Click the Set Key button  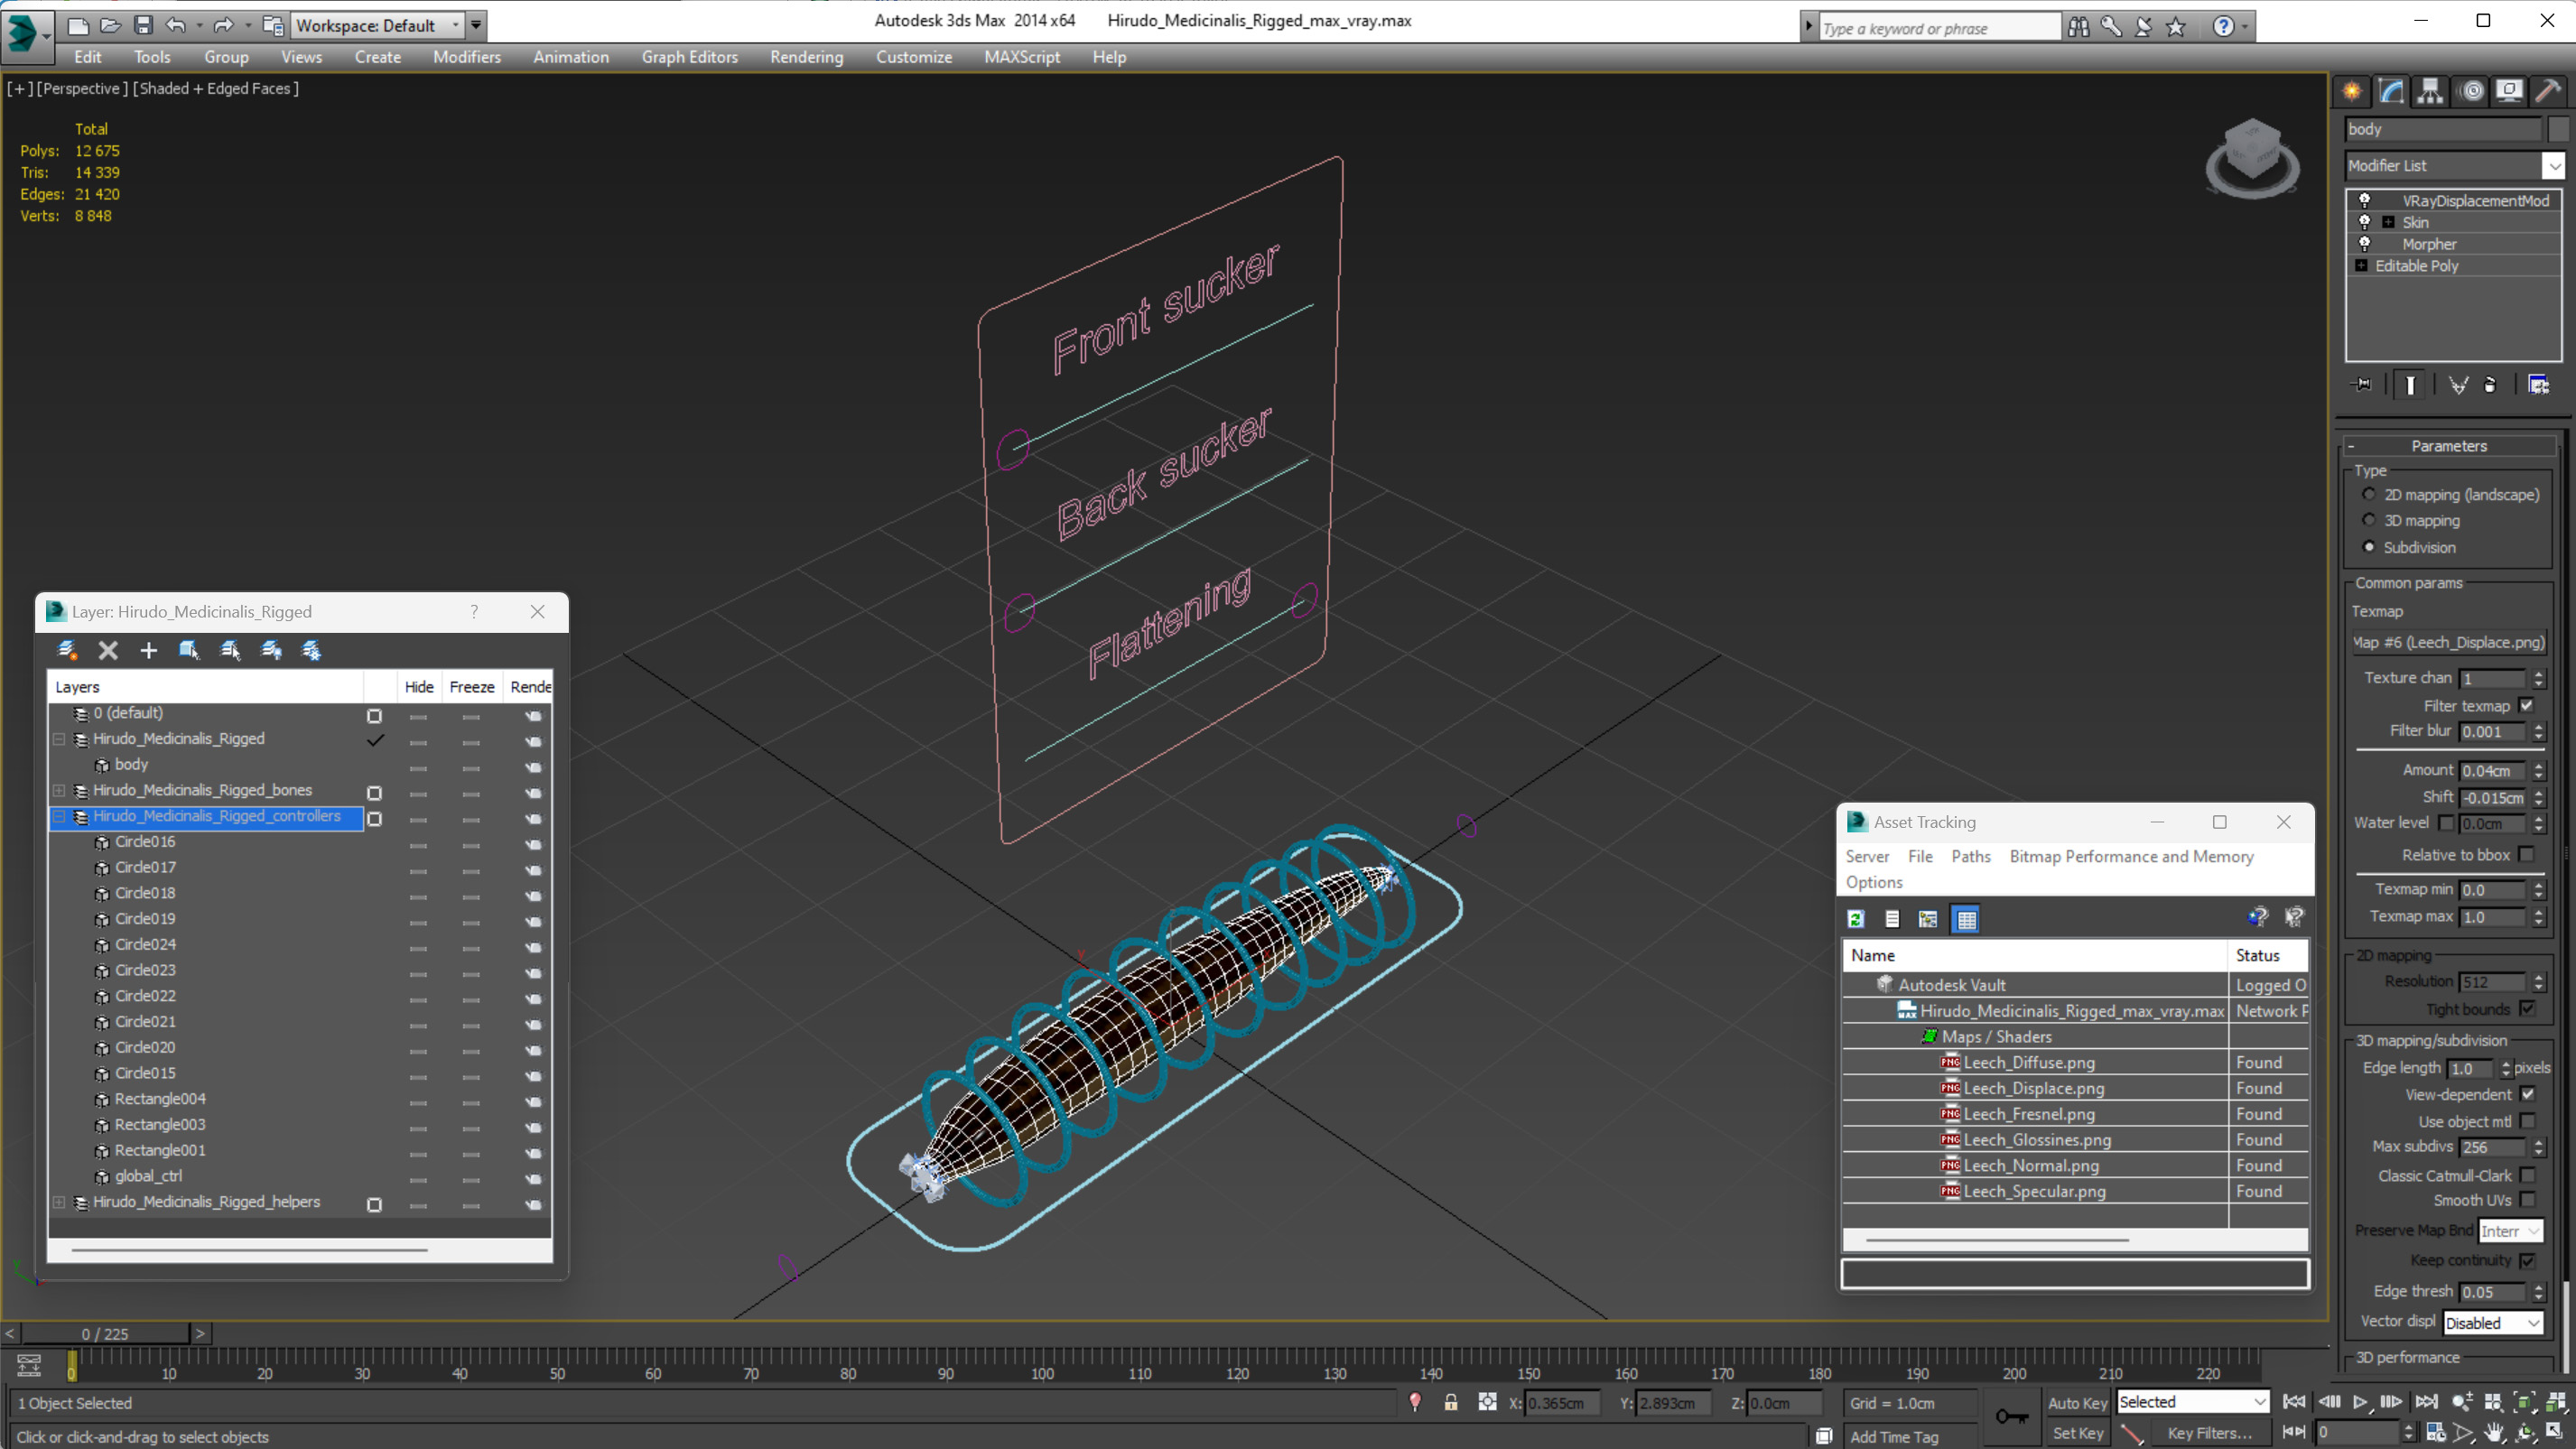pyautogui.click(x=2077, y=1432)
